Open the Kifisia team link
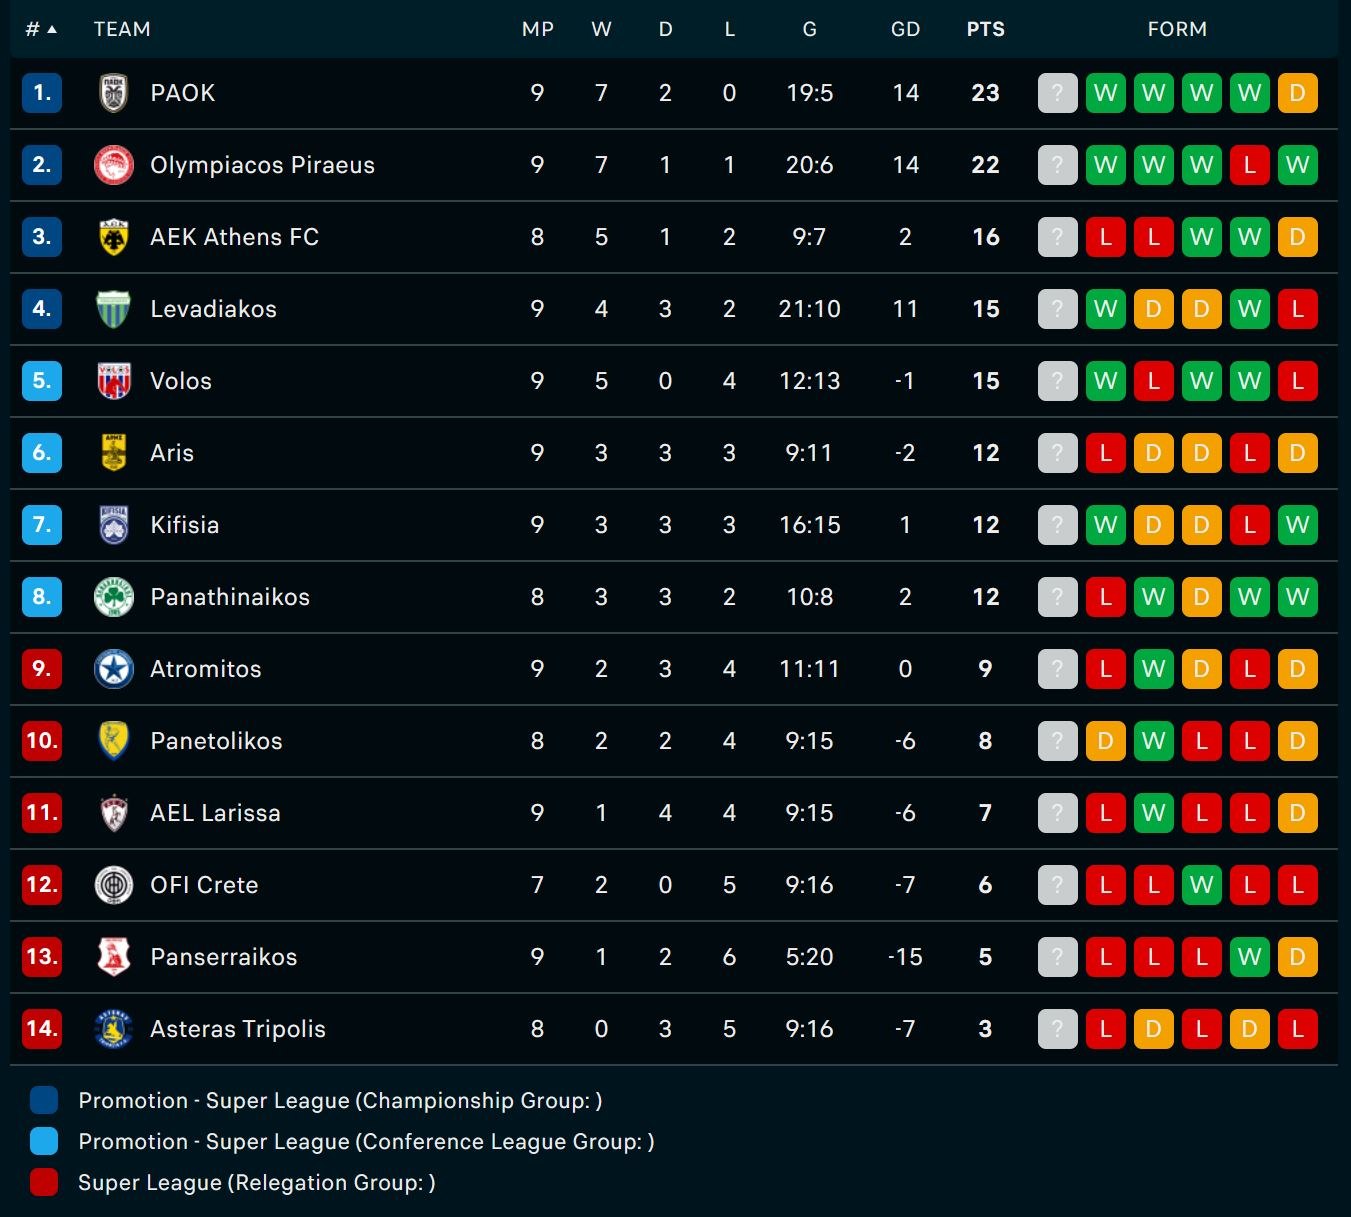The image size is (1351, 1217). [184, 525]
